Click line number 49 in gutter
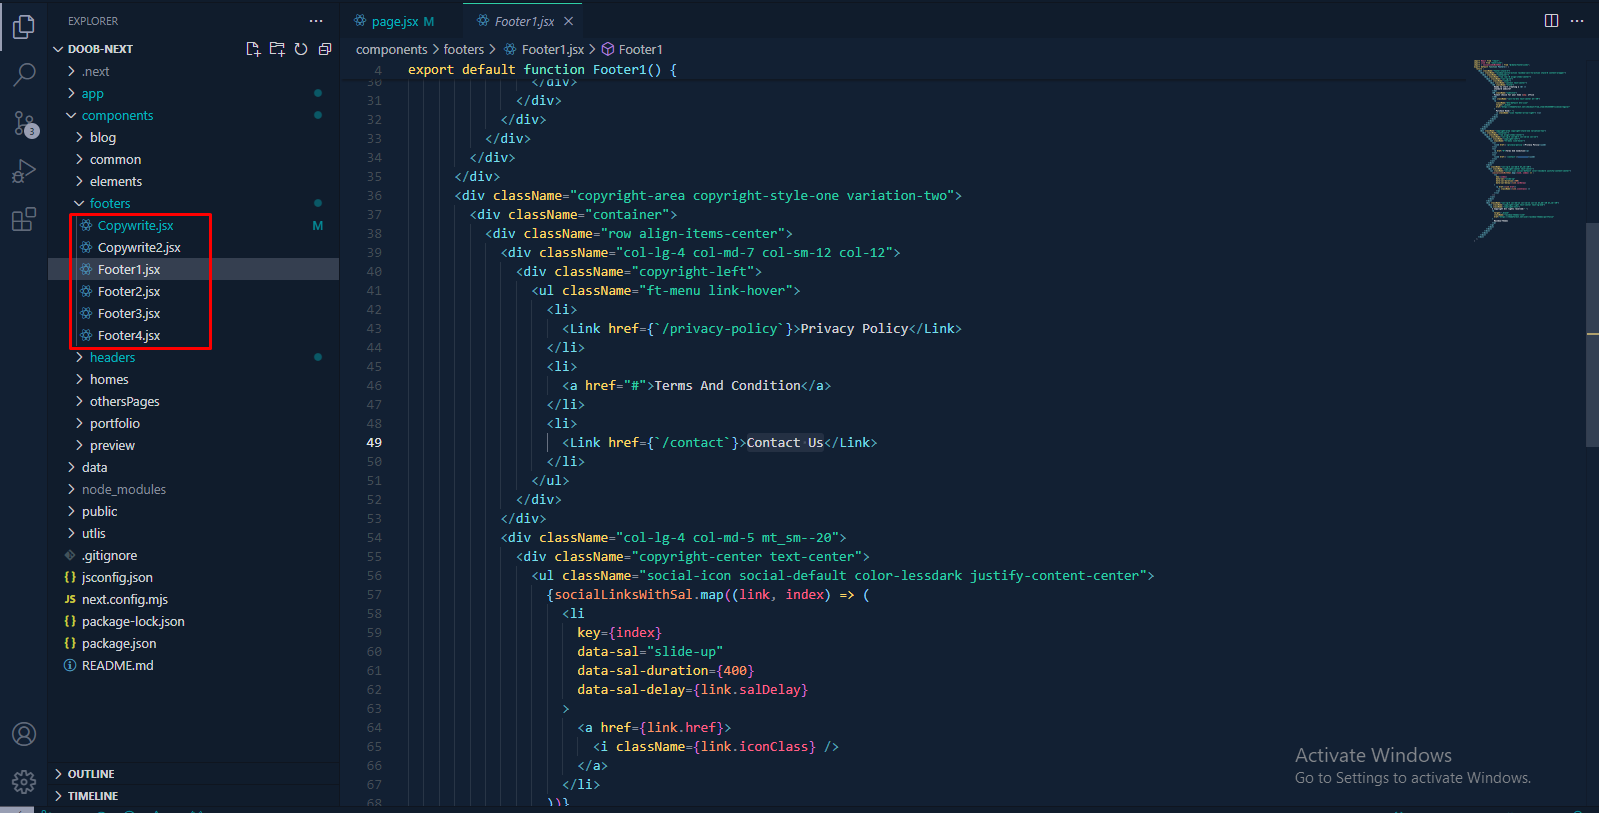Screen dimensions: 1599x813 (x=374, y=442)
